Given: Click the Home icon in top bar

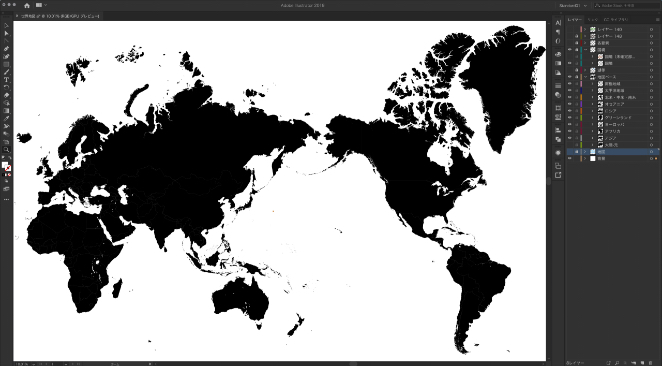Looking at the screenshot, I should 27,5.
